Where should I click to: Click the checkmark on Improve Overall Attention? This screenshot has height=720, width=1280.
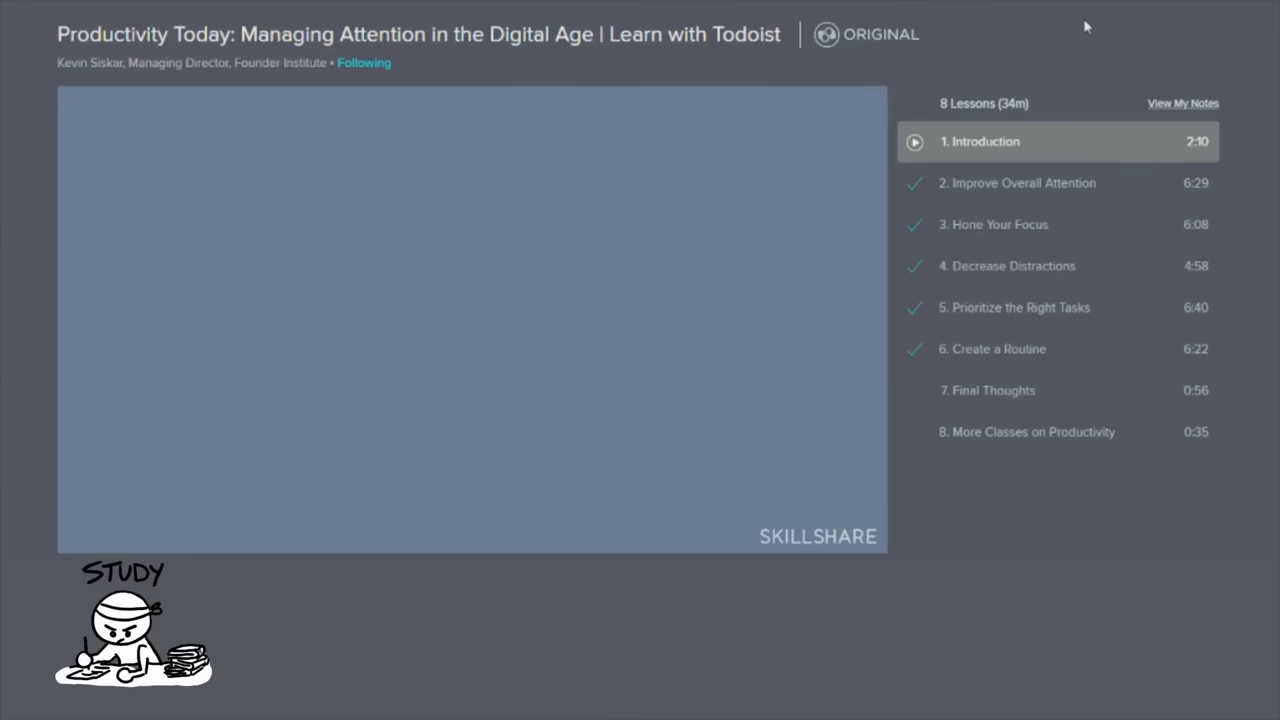point(914,183)
